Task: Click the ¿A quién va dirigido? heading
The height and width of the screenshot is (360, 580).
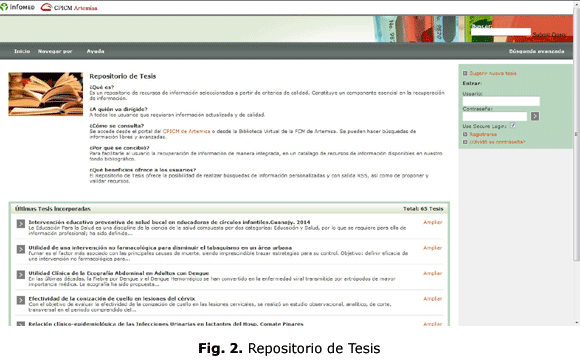Action: coord(118,109)
